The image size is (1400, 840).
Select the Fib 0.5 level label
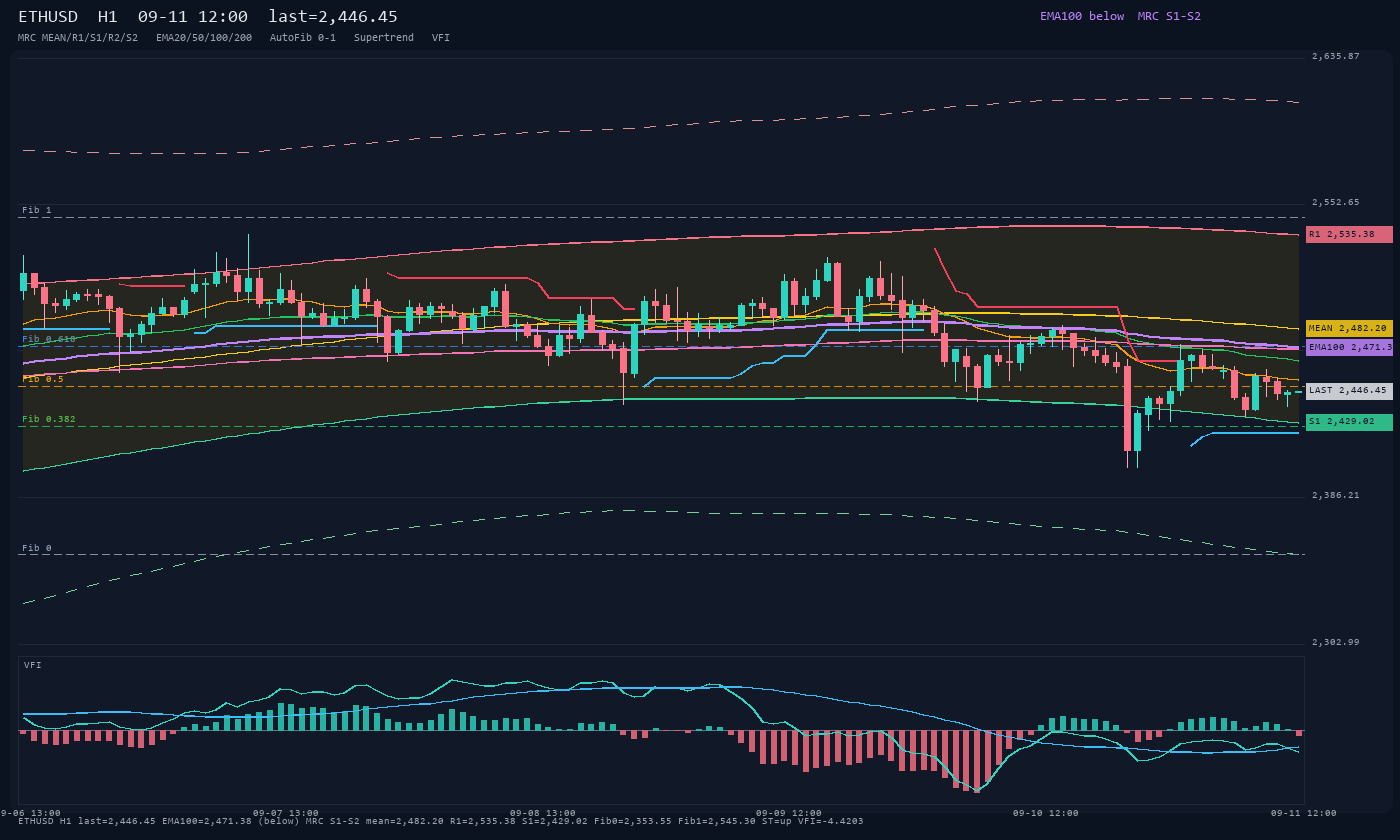(x=43, y=379)
